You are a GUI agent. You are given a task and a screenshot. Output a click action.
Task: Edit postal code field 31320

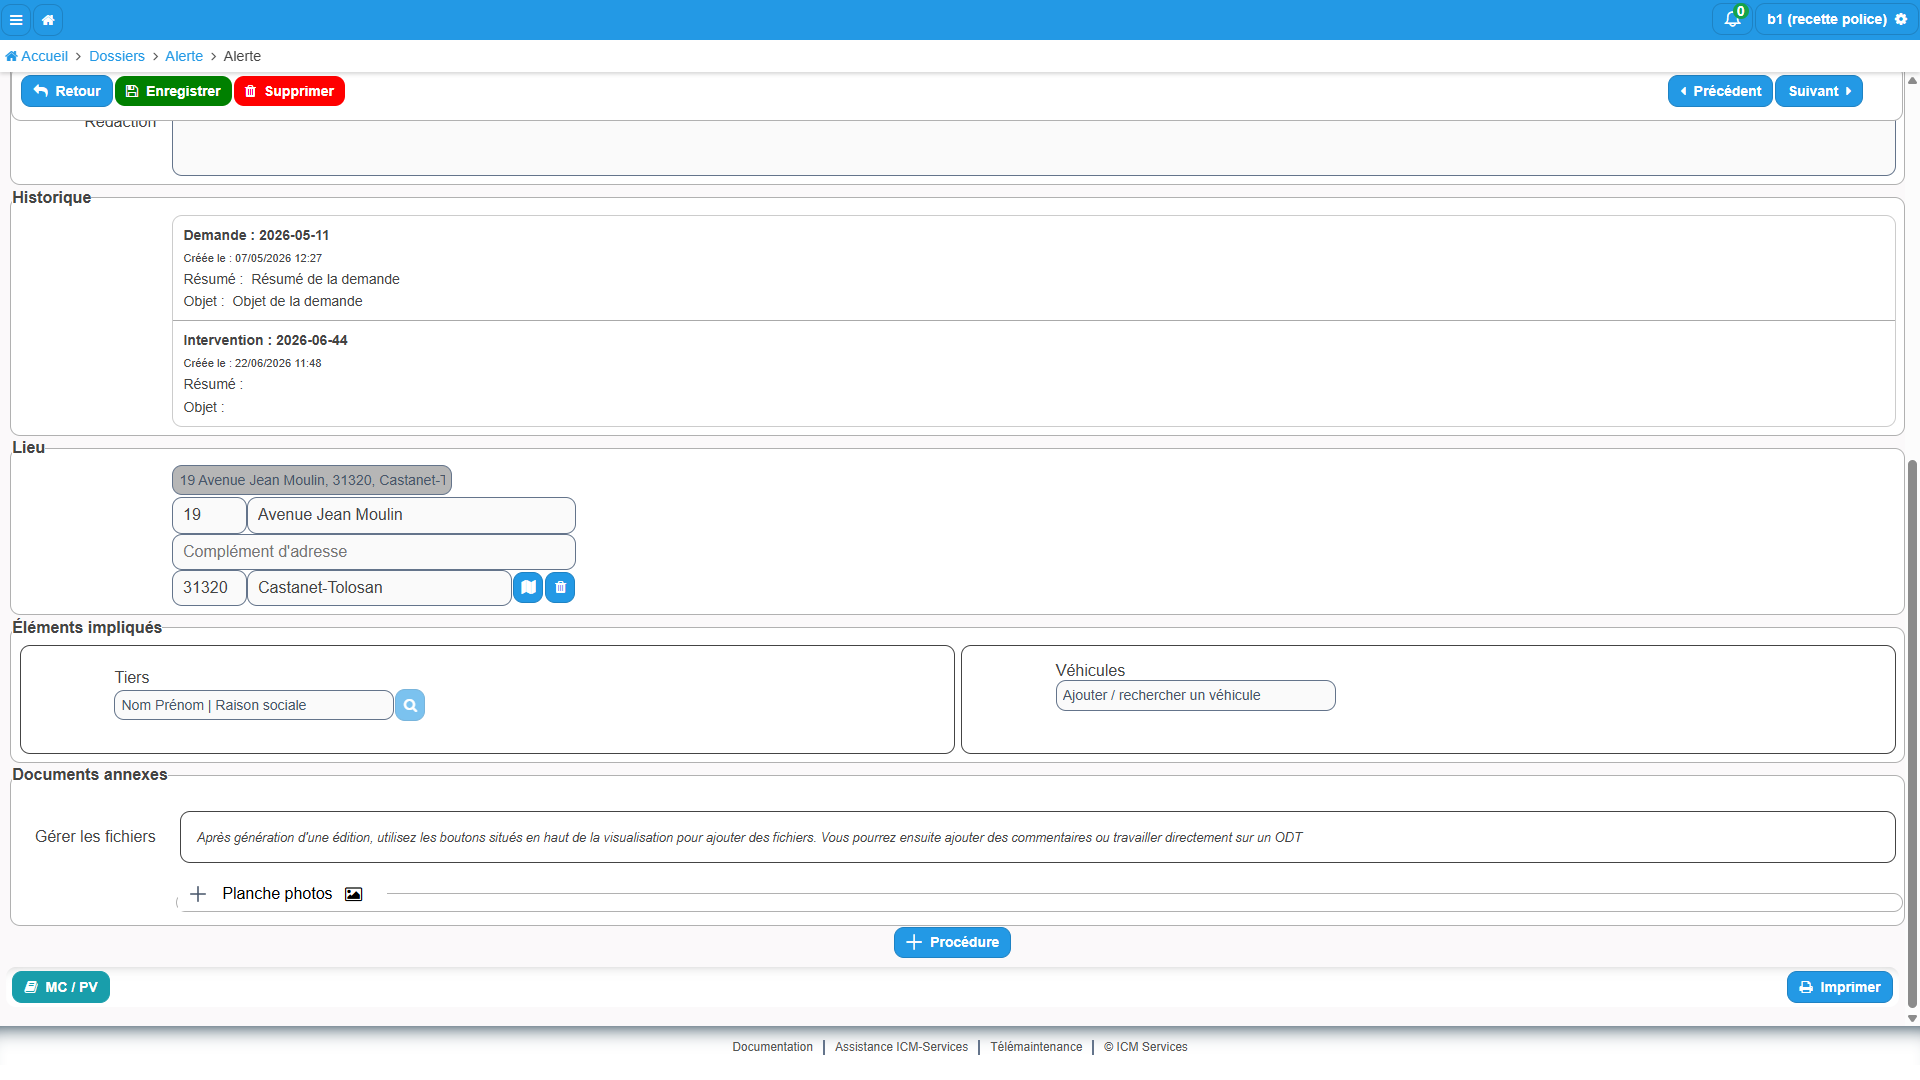pos(209,588)
